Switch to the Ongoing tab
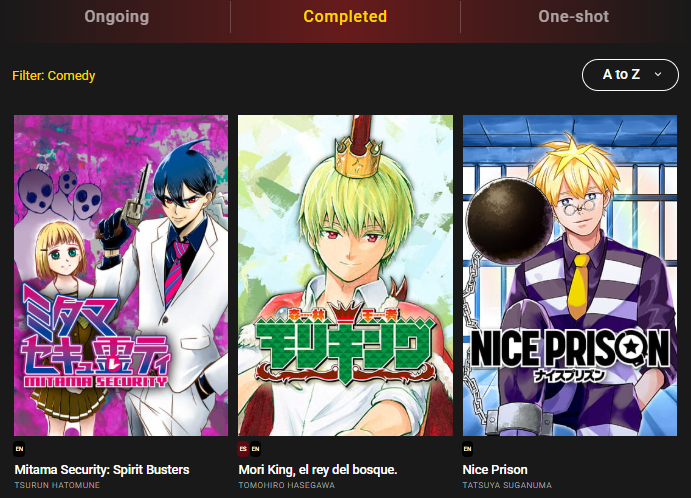Image resolution: width=691 pixels, height=498 pixels. [x=116, y=17]
